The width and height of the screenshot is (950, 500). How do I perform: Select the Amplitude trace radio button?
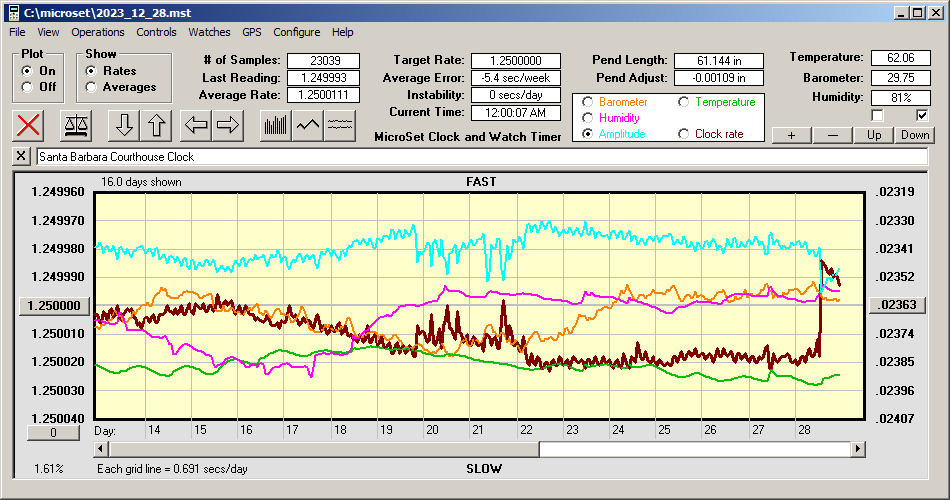point(587,134)
